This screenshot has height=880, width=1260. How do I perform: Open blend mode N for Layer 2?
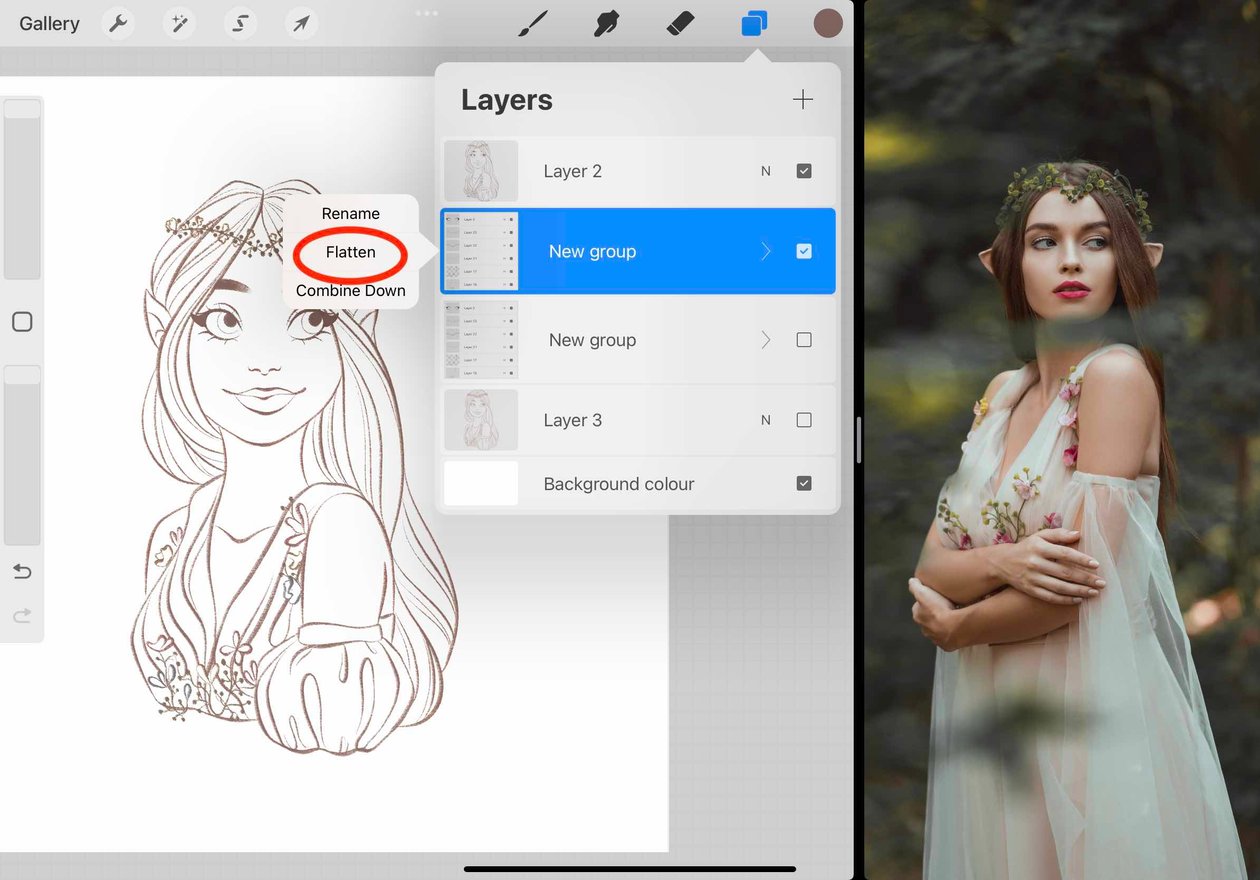pos(766,171)
